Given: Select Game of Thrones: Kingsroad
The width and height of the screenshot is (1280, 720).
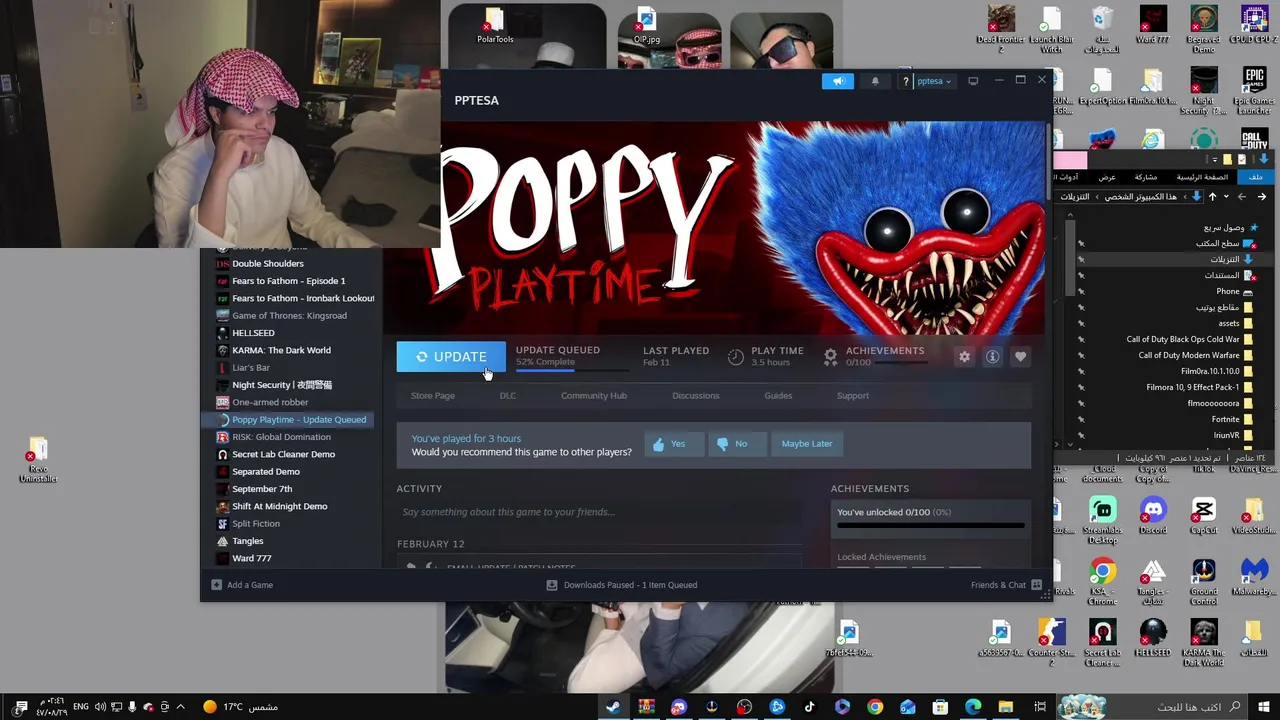Looking at the screenshot, I should 291,316.
